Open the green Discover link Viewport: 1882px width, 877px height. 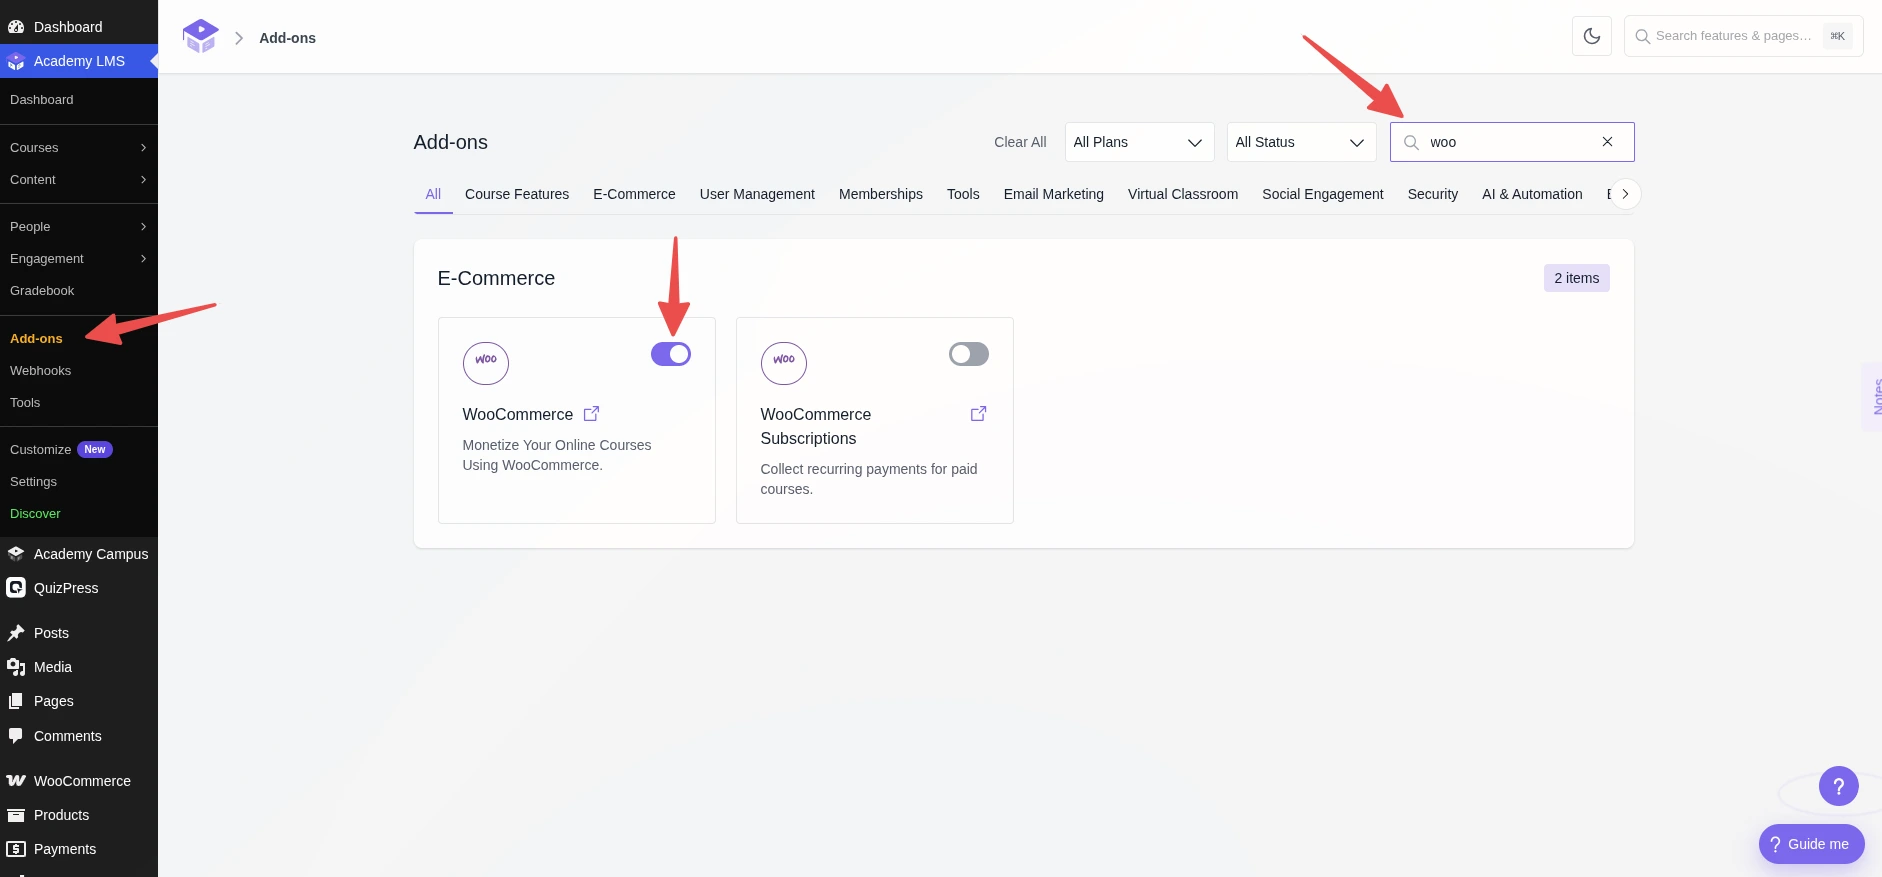pyautogui.click(x=35, y=514)
